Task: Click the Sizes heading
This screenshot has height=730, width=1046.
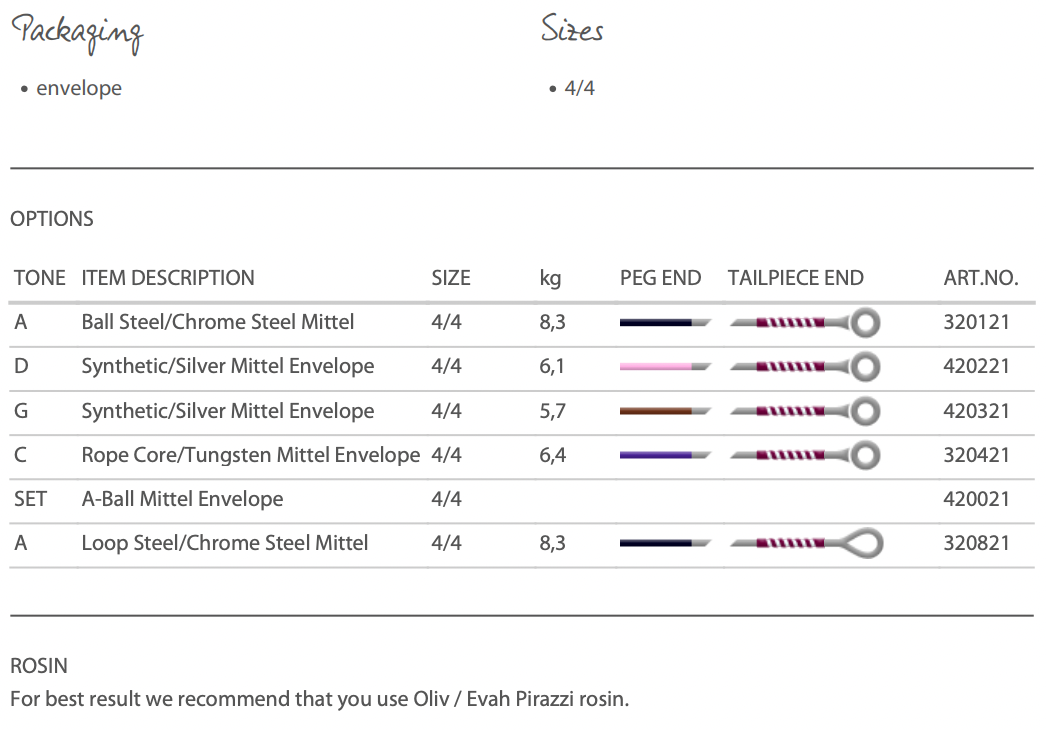Action: pos(572,30)
